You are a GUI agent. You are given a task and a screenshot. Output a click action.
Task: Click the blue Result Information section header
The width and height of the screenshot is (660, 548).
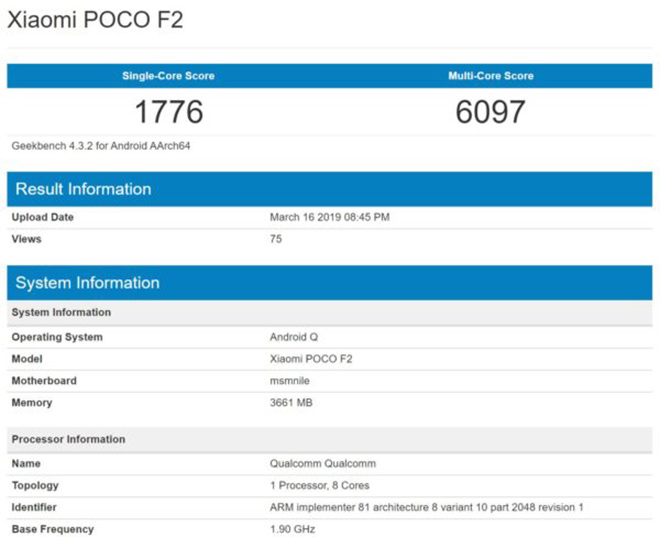point(84,189)
